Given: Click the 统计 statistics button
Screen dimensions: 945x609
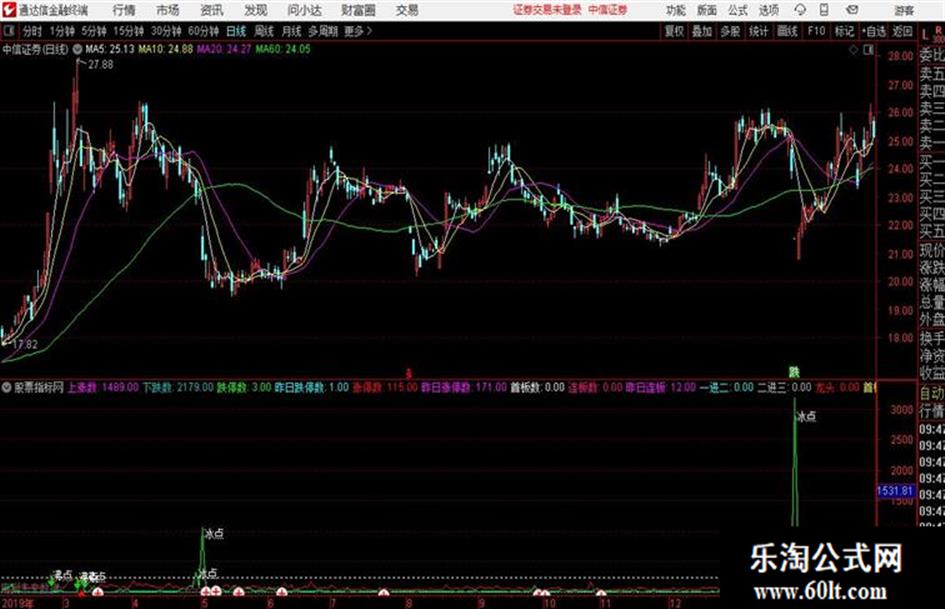Looking at the screenshot, I should coord(759,31).
